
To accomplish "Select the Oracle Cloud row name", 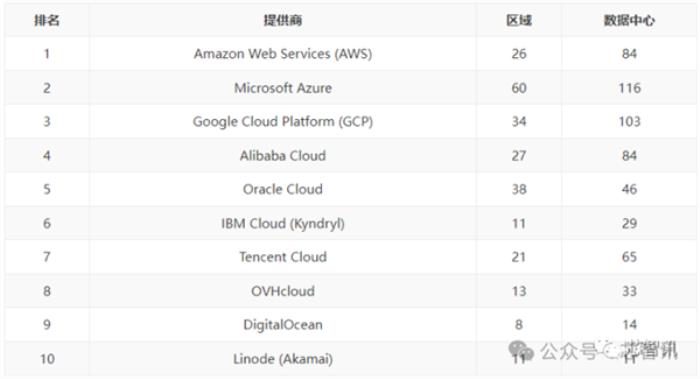I will pyautogui.click(x=283, y=189).
